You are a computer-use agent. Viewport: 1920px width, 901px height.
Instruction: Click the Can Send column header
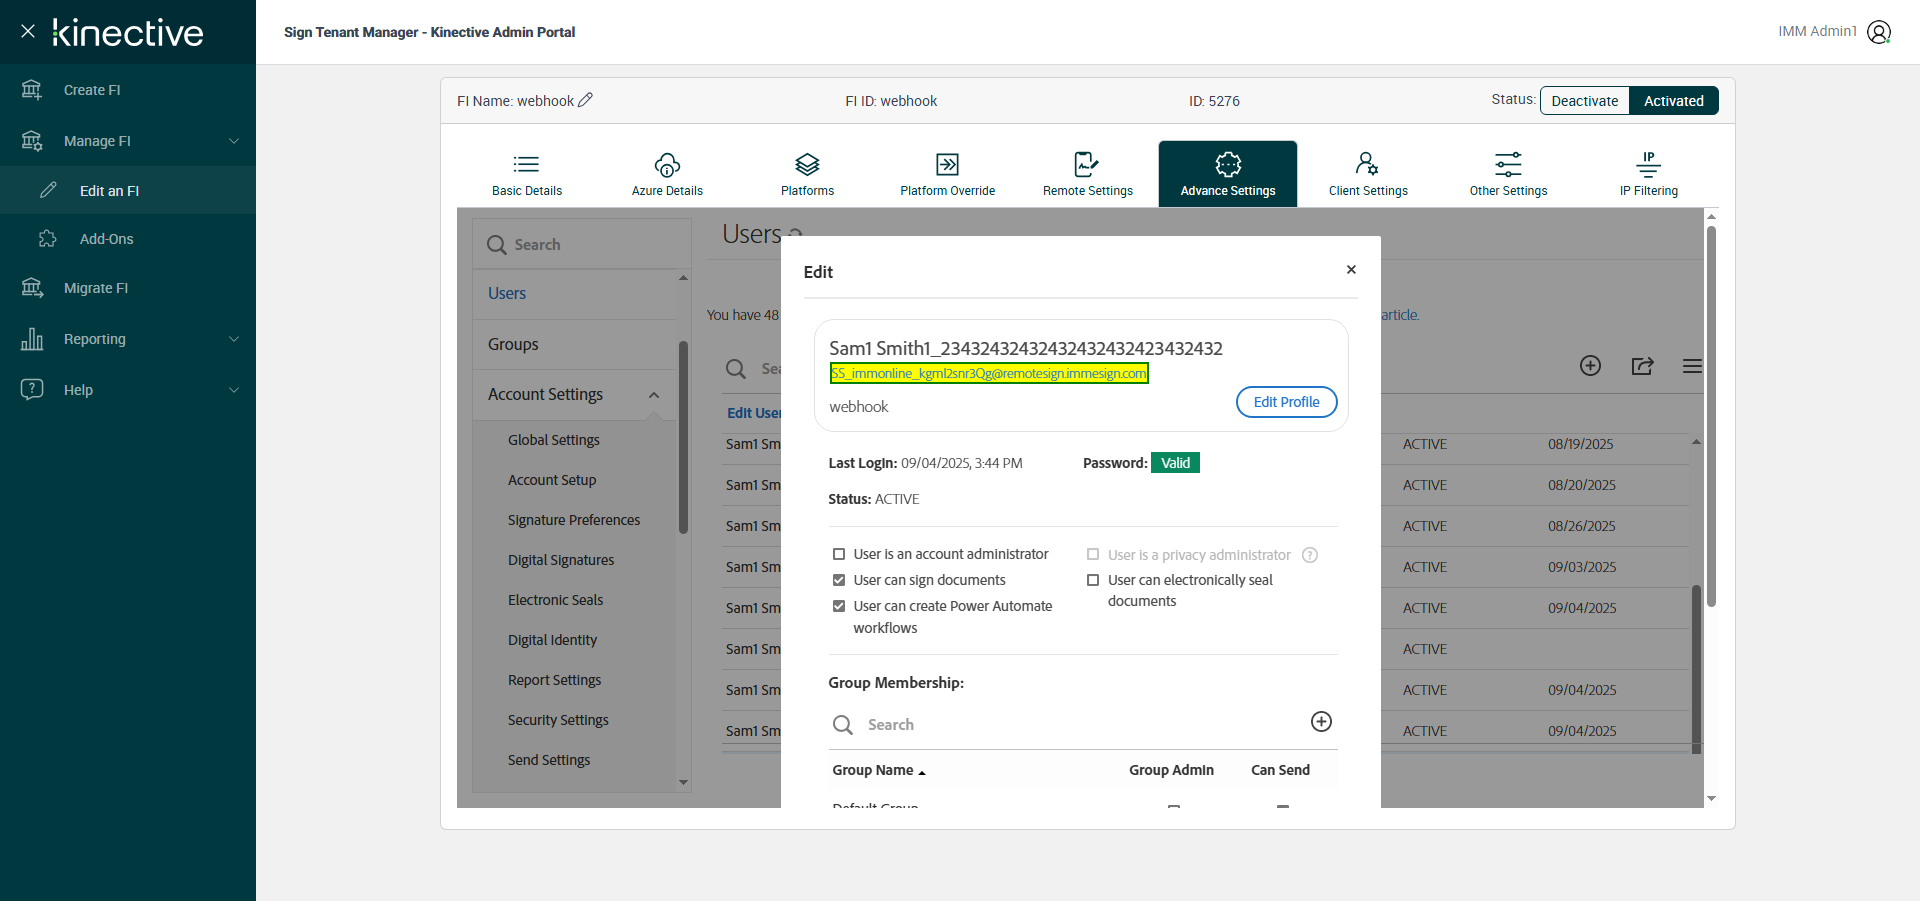tap(1280, 770)
